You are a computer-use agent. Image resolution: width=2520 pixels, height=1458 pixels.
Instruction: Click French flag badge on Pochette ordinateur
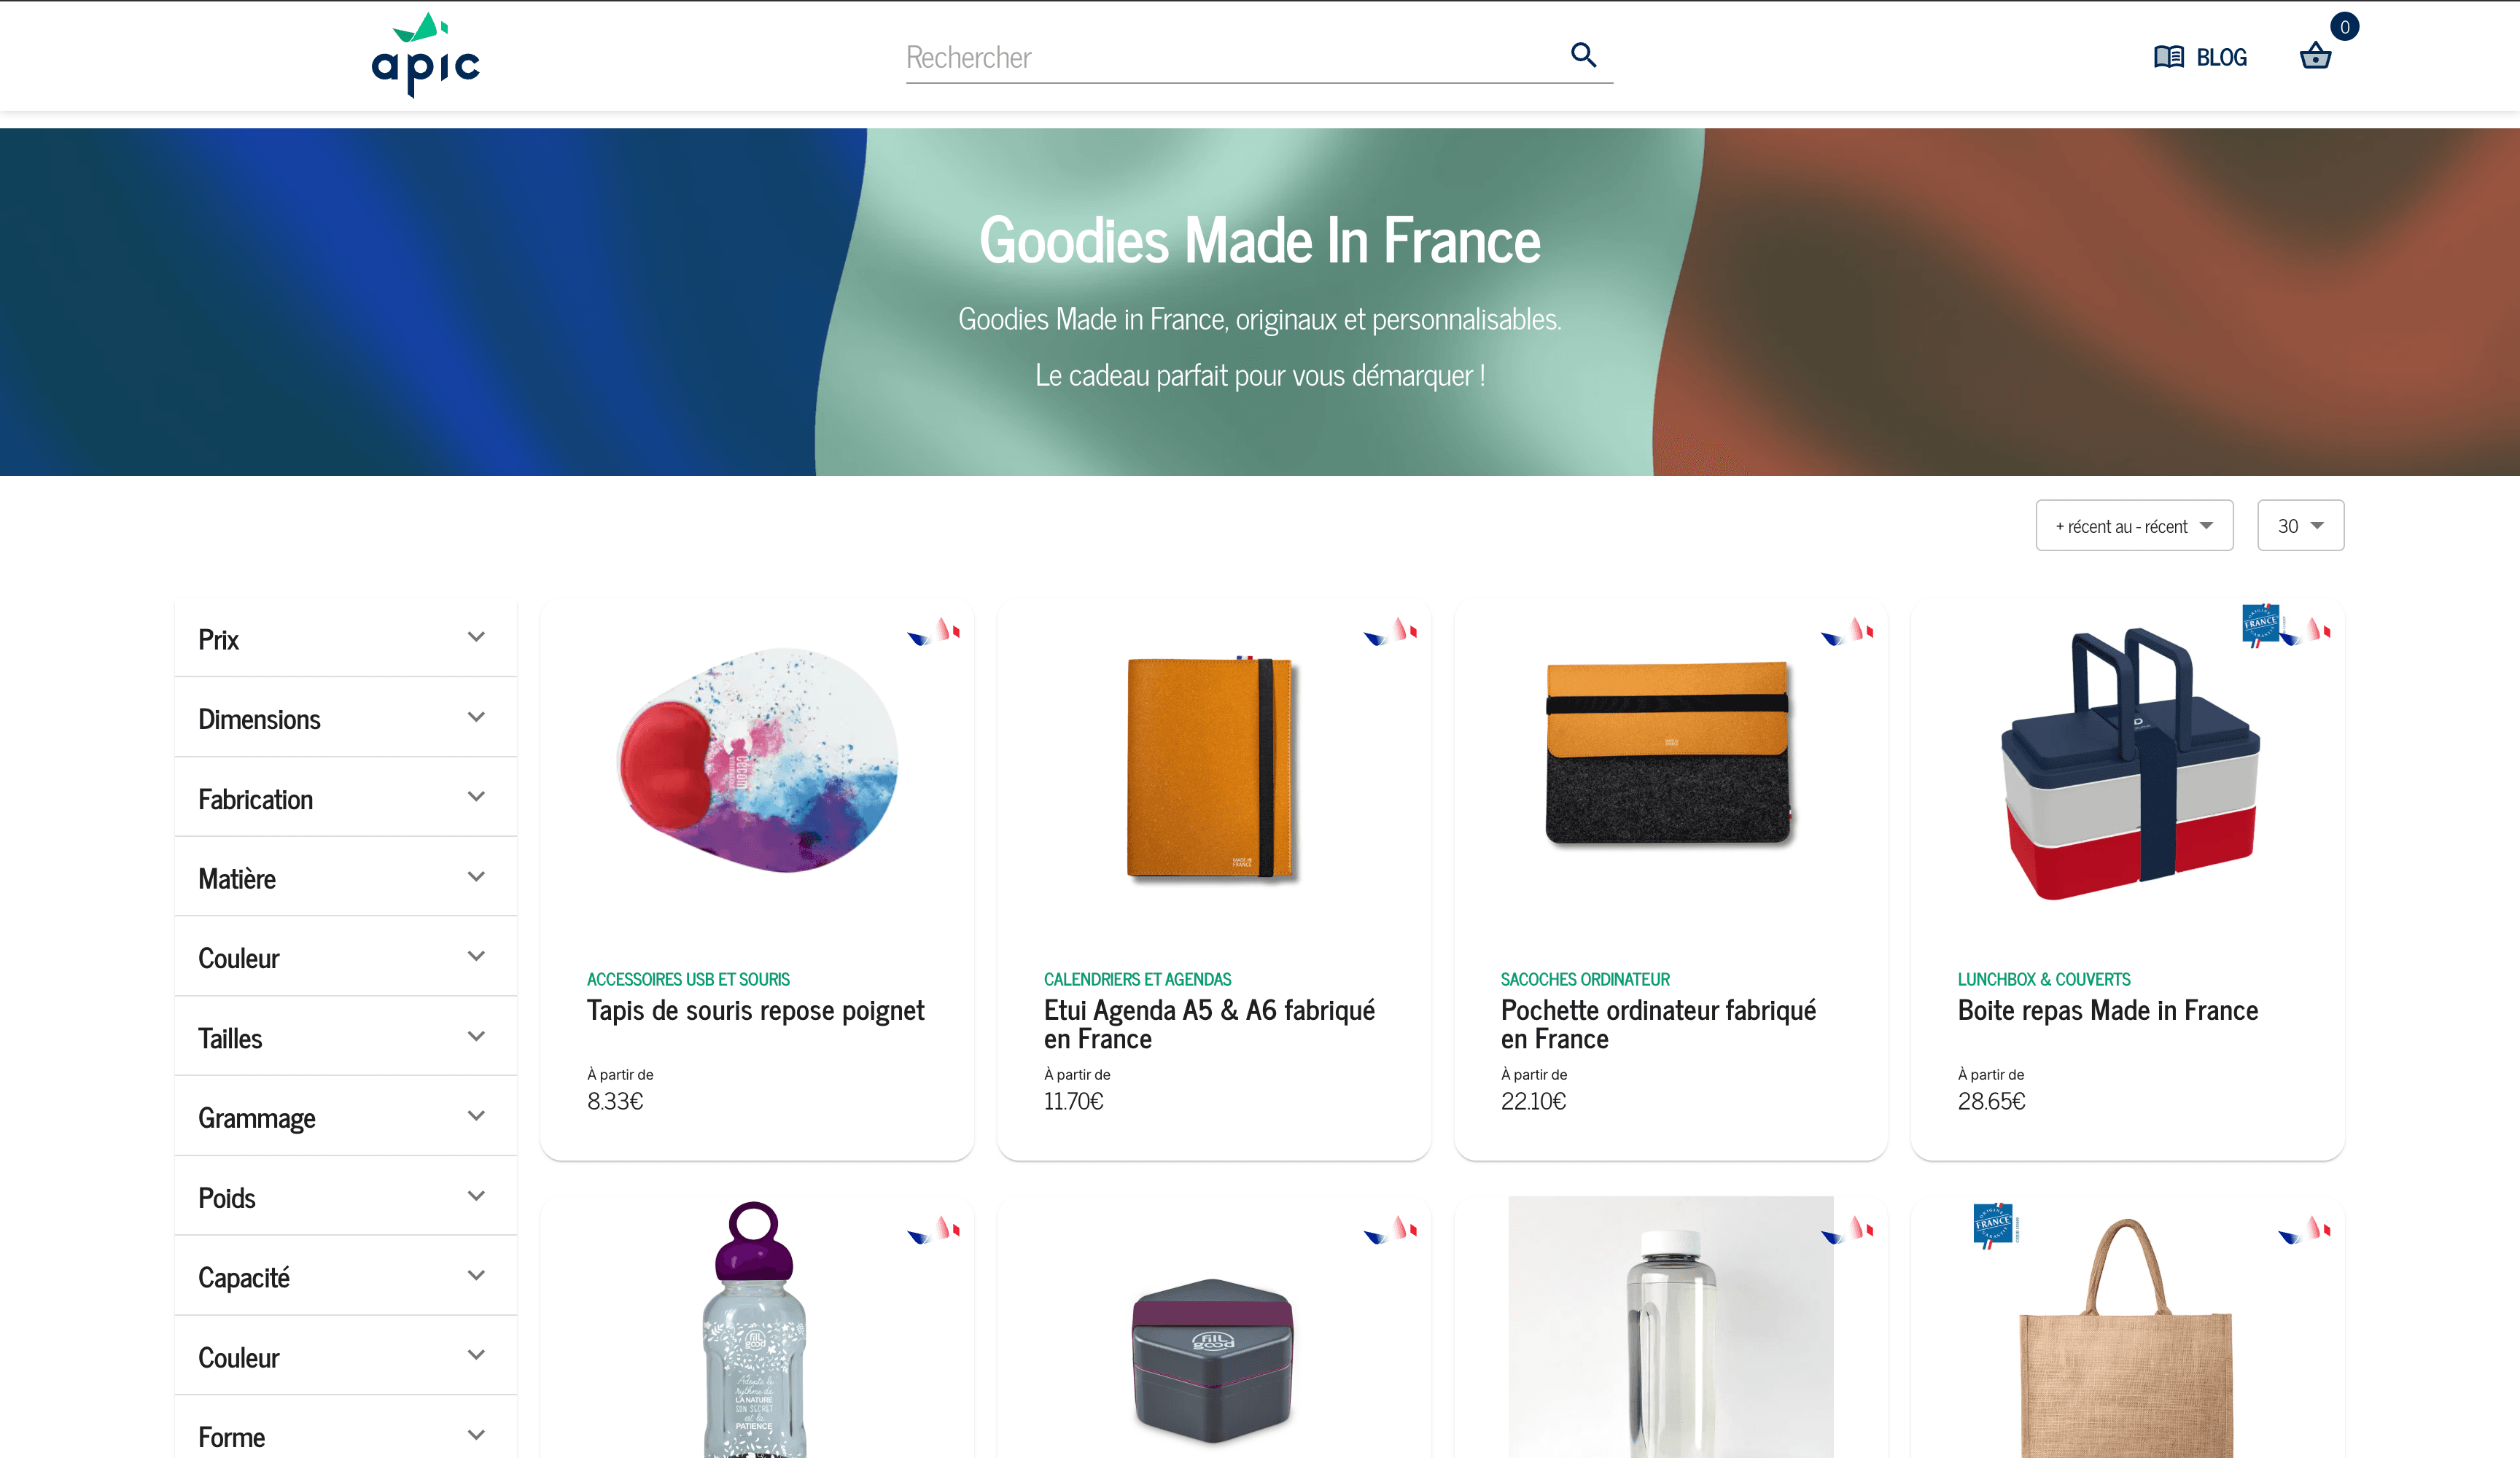1847,632
